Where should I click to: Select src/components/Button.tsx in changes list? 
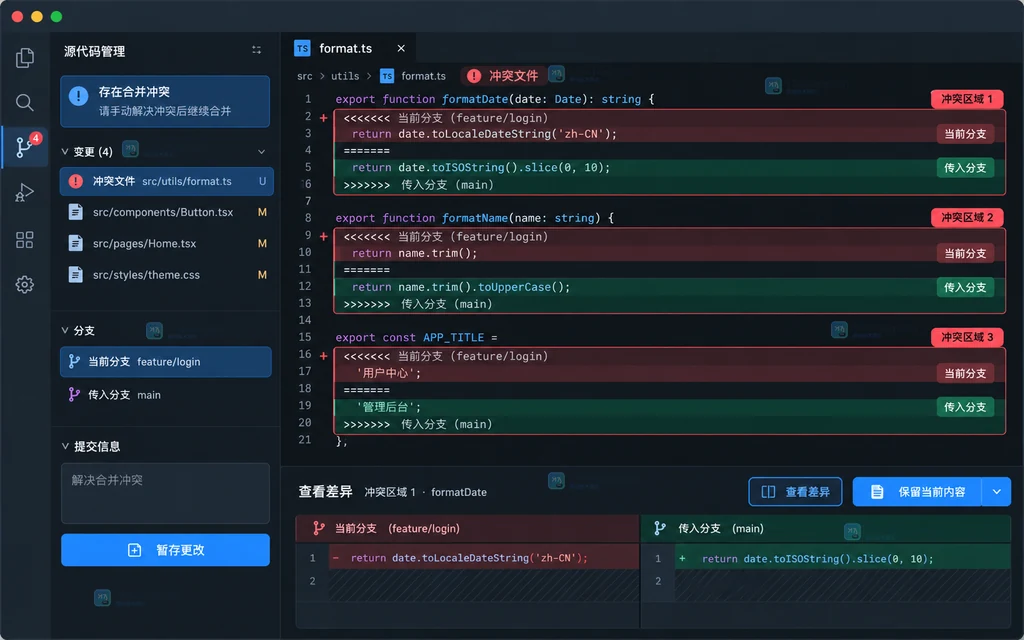click(167, 212)
